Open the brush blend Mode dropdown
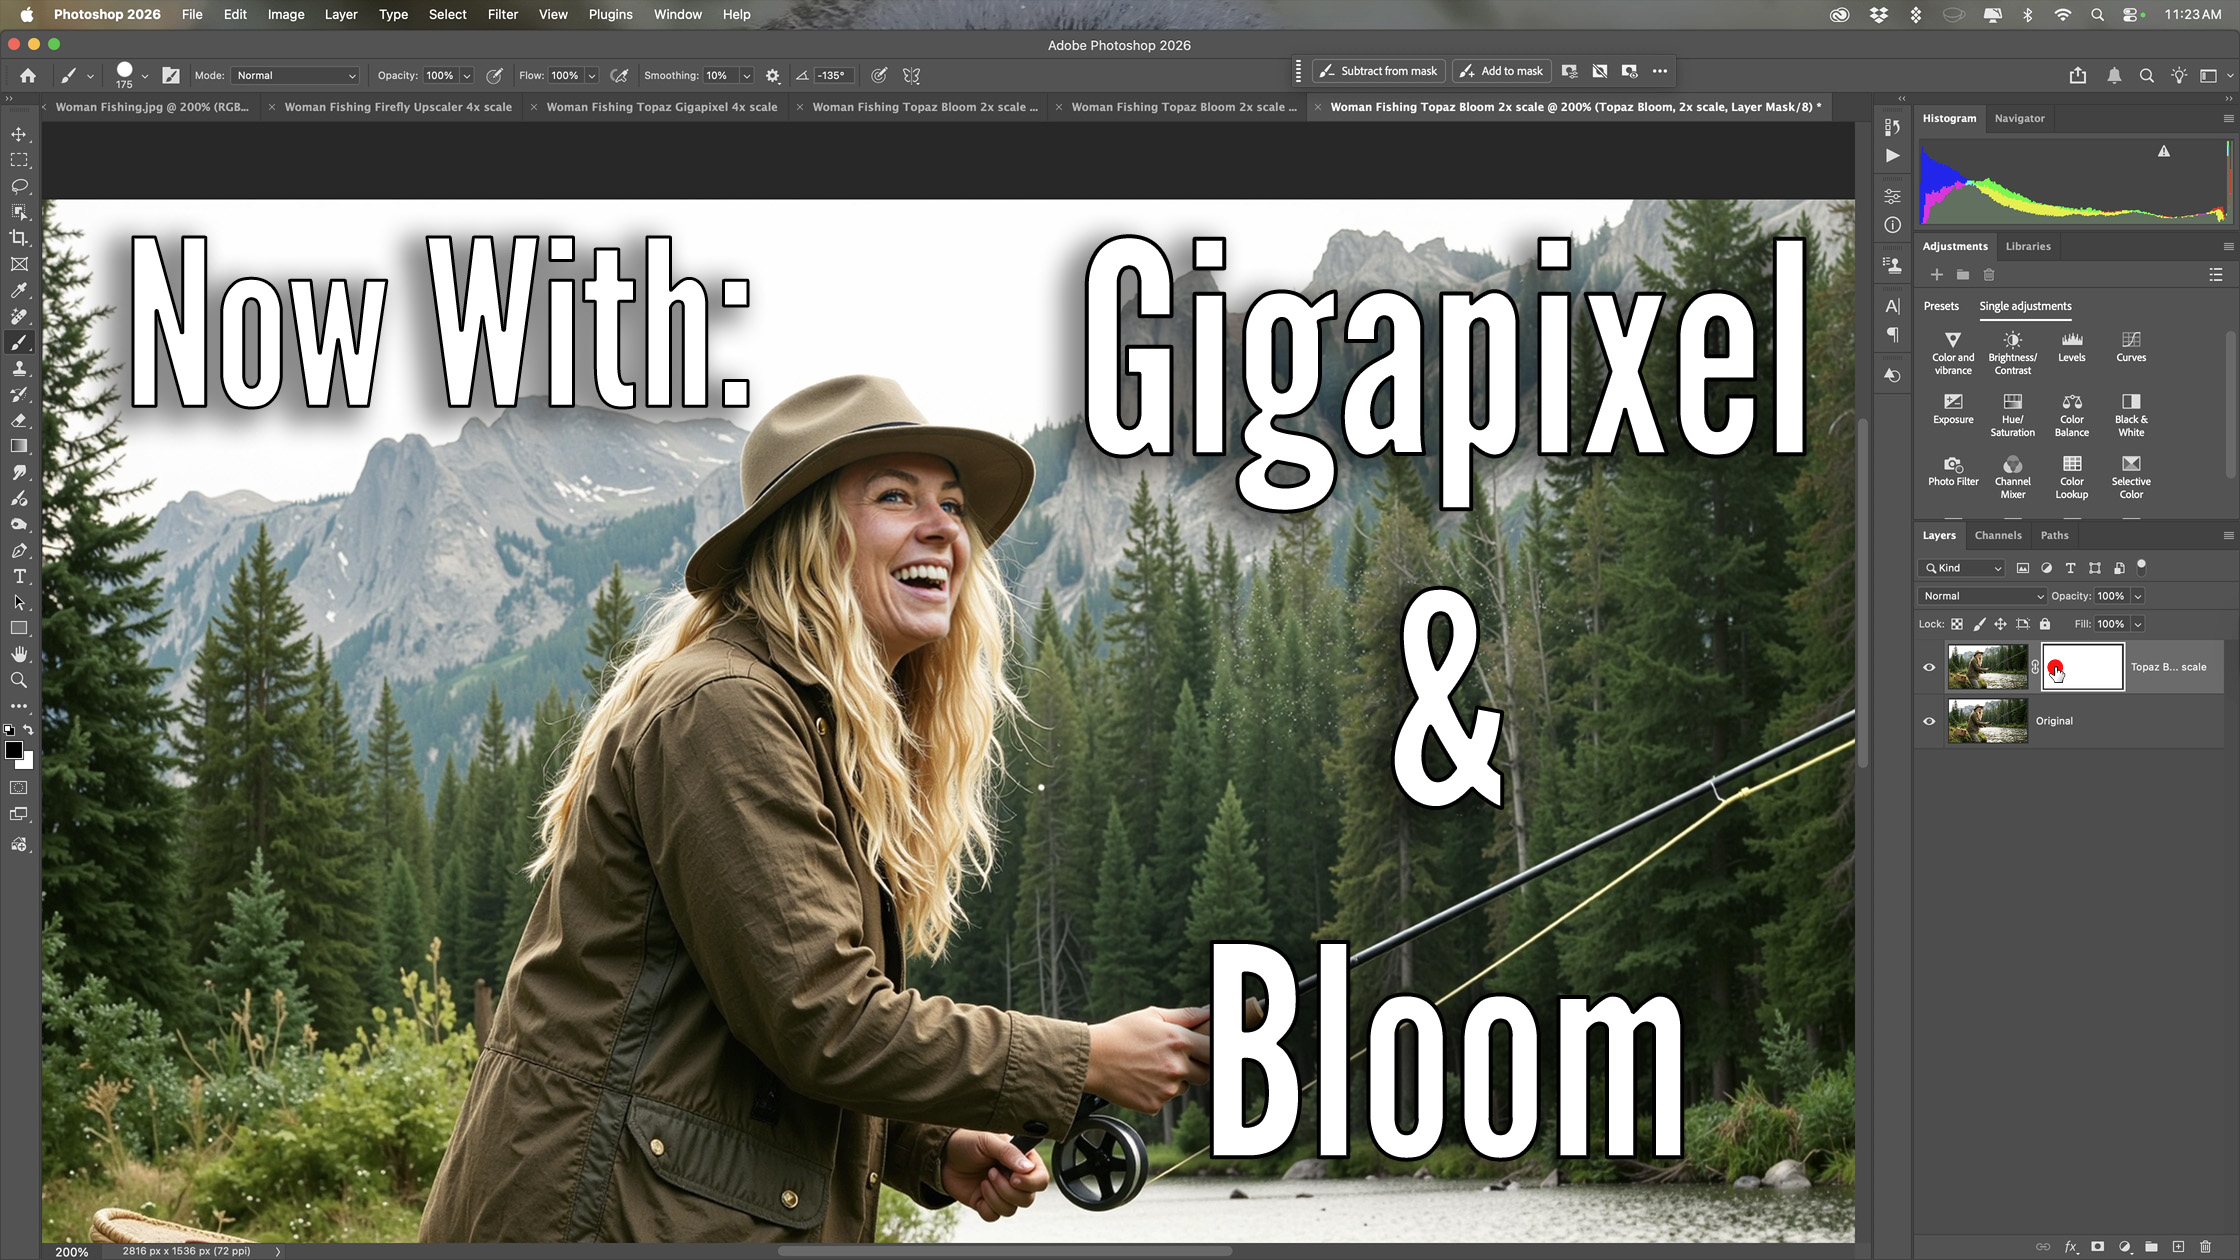Screen dimensions: 2240x1260 tap(295, 75)
